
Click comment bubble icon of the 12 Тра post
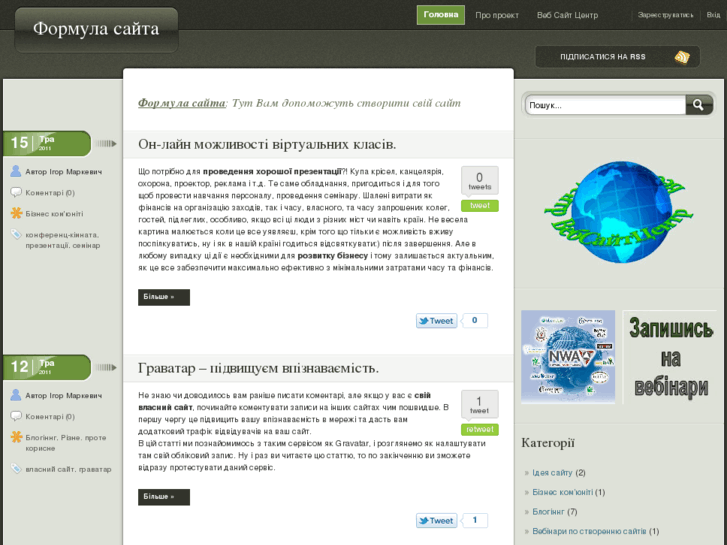tap(16, 416)
